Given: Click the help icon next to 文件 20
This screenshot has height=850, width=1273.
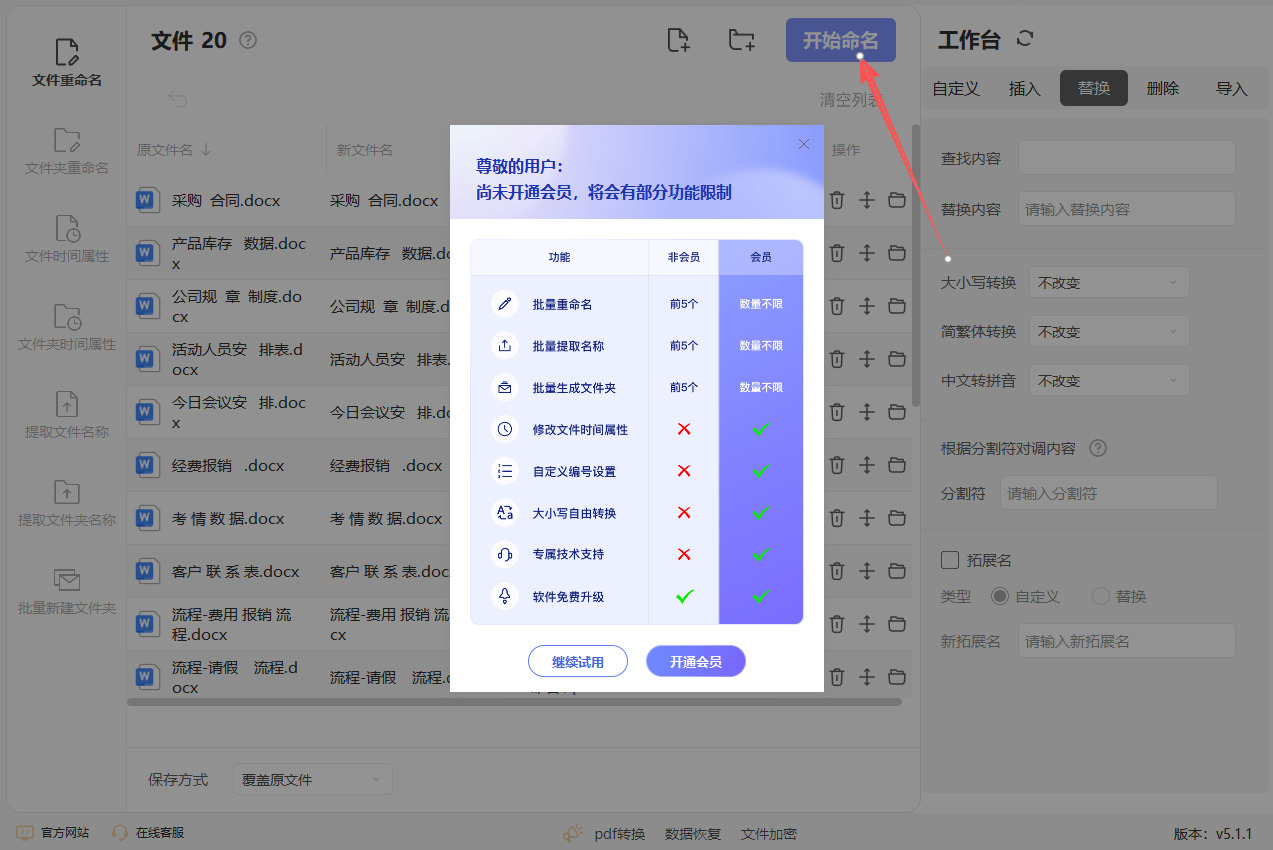Looking at the screenshot, I should point(249,41).
